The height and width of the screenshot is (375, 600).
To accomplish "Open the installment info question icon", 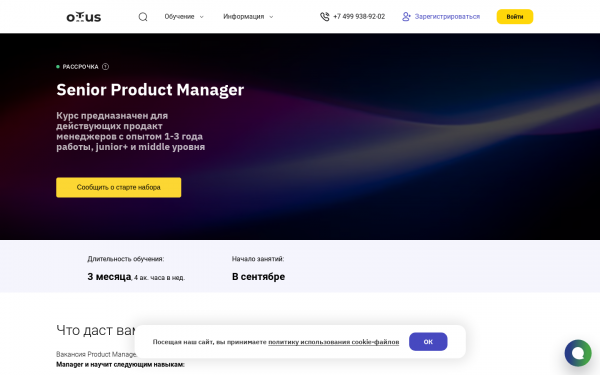I will tap(106, 67).
